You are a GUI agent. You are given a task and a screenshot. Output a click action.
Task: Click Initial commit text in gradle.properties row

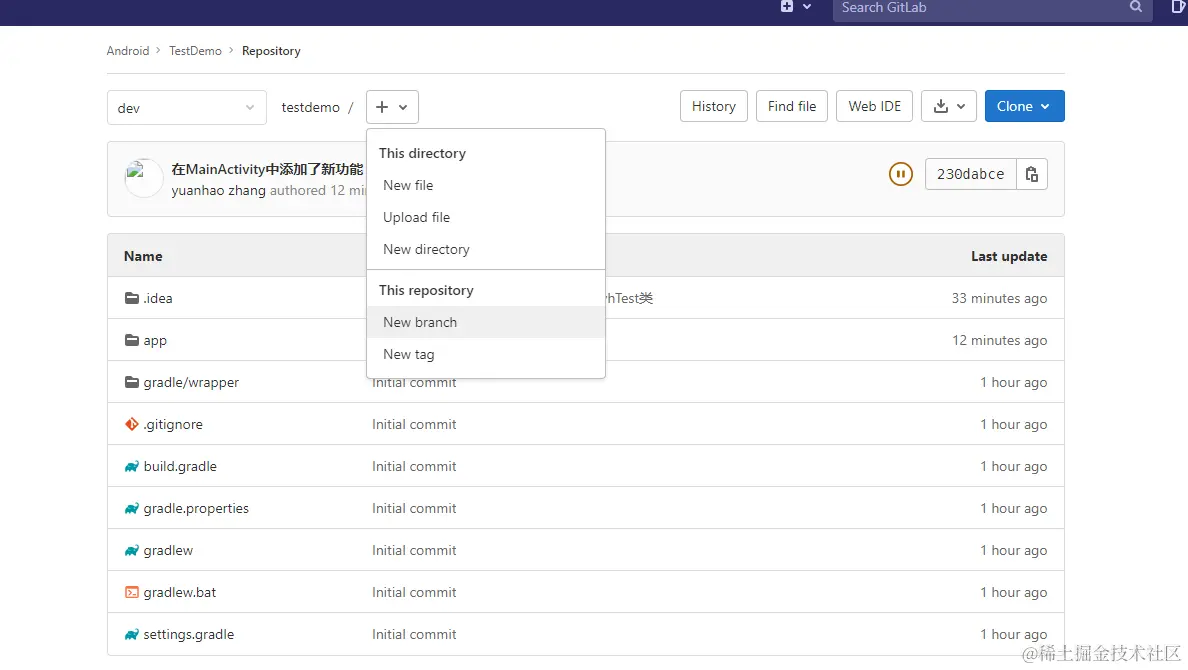click(414, 509)
